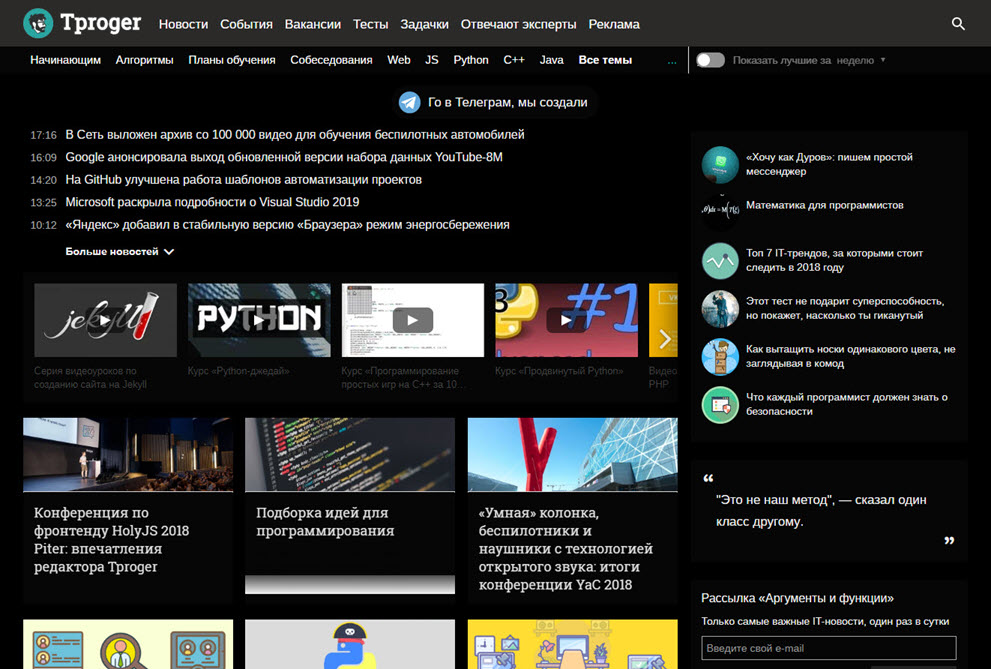This screenshot has height=669, width=991.
Task: Open '«Хочу как Дуров»' messenger article
Action: point(829,164)
